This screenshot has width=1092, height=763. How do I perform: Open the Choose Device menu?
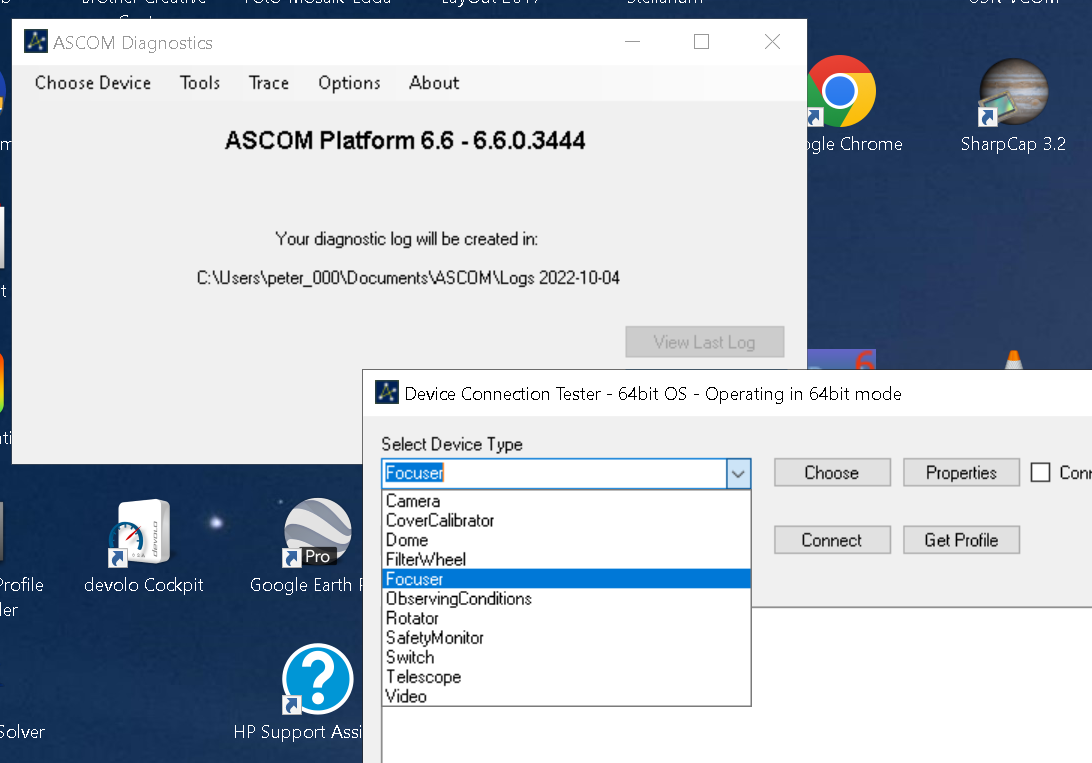click(x=93, y=83)
